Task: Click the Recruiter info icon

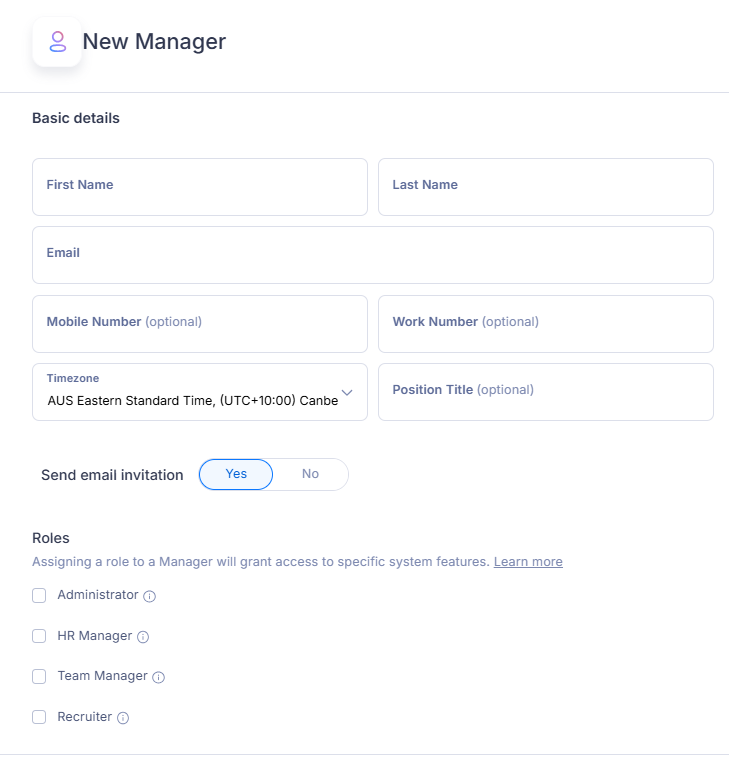Action: coord(123,718)
